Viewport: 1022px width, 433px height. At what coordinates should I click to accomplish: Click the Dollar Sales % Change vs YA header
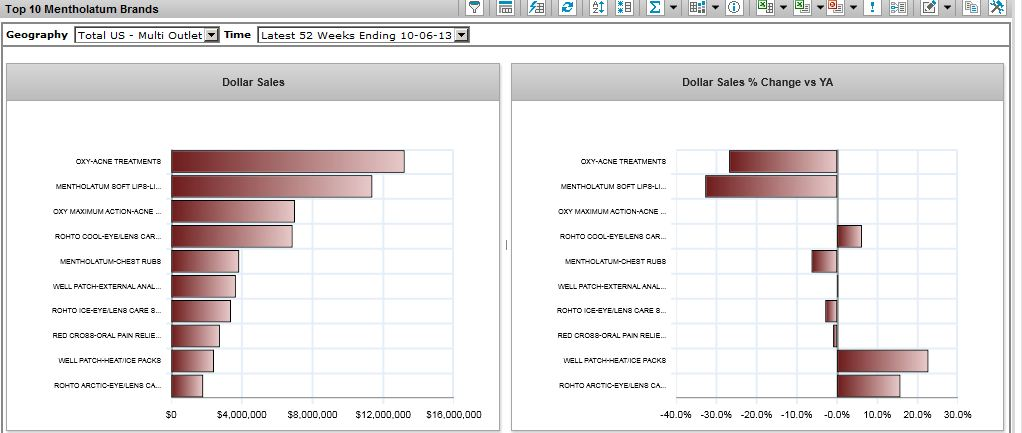click(x=757, y=82)
